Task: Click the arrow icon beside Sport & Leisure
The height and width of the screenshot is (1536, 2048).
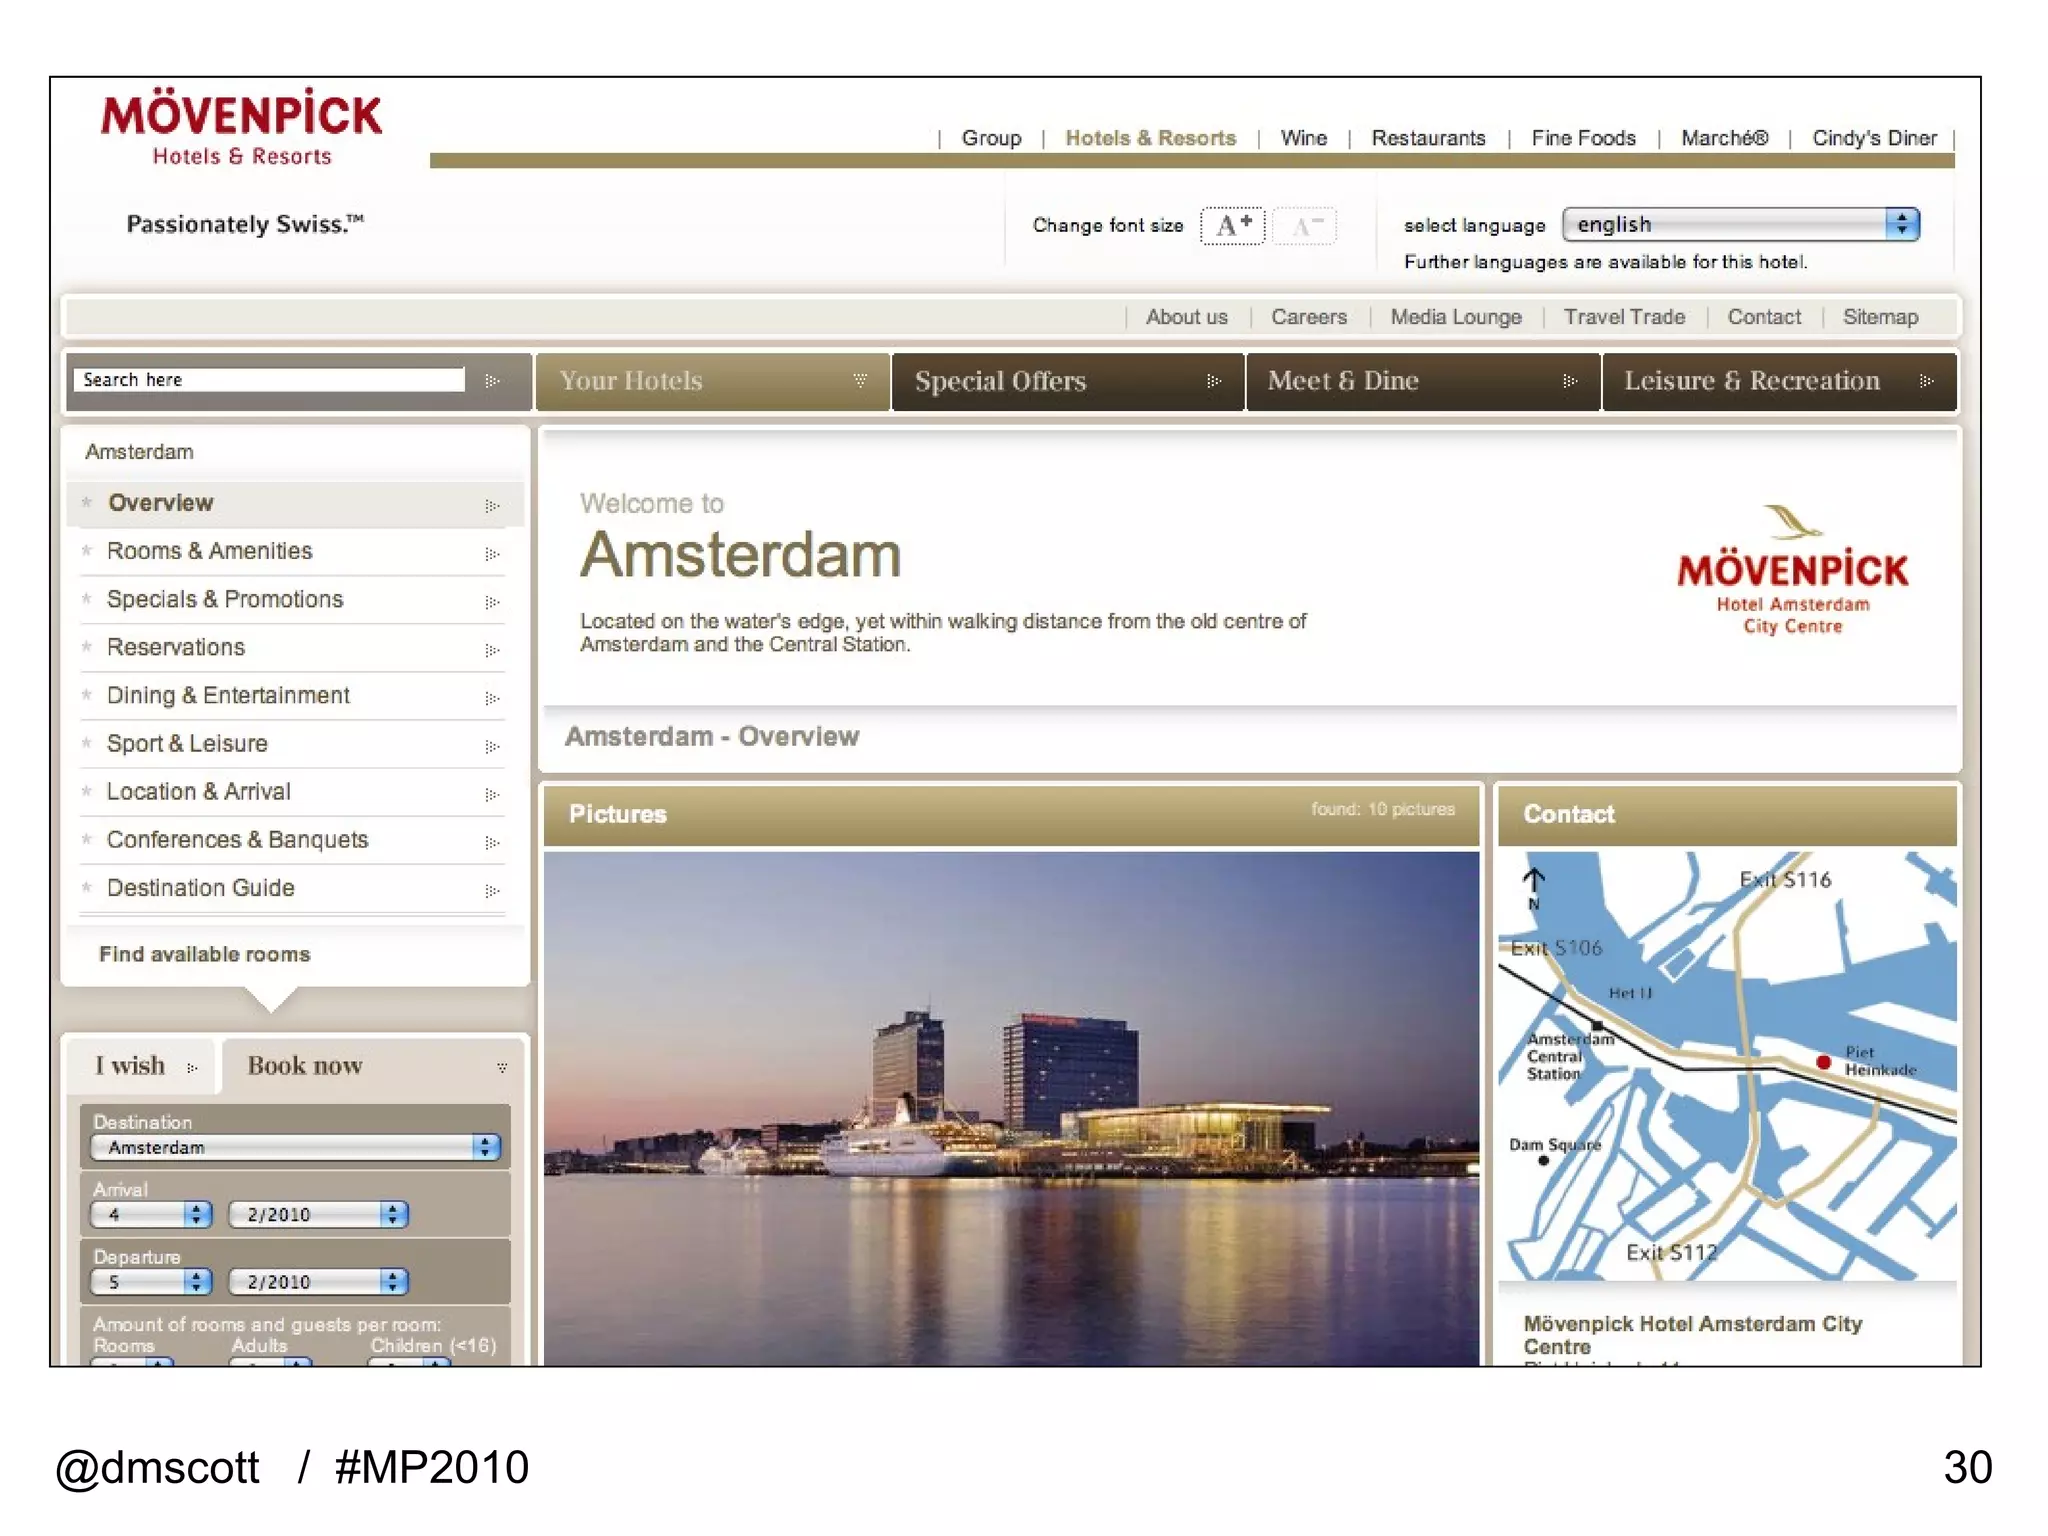Action: point(492,746)
